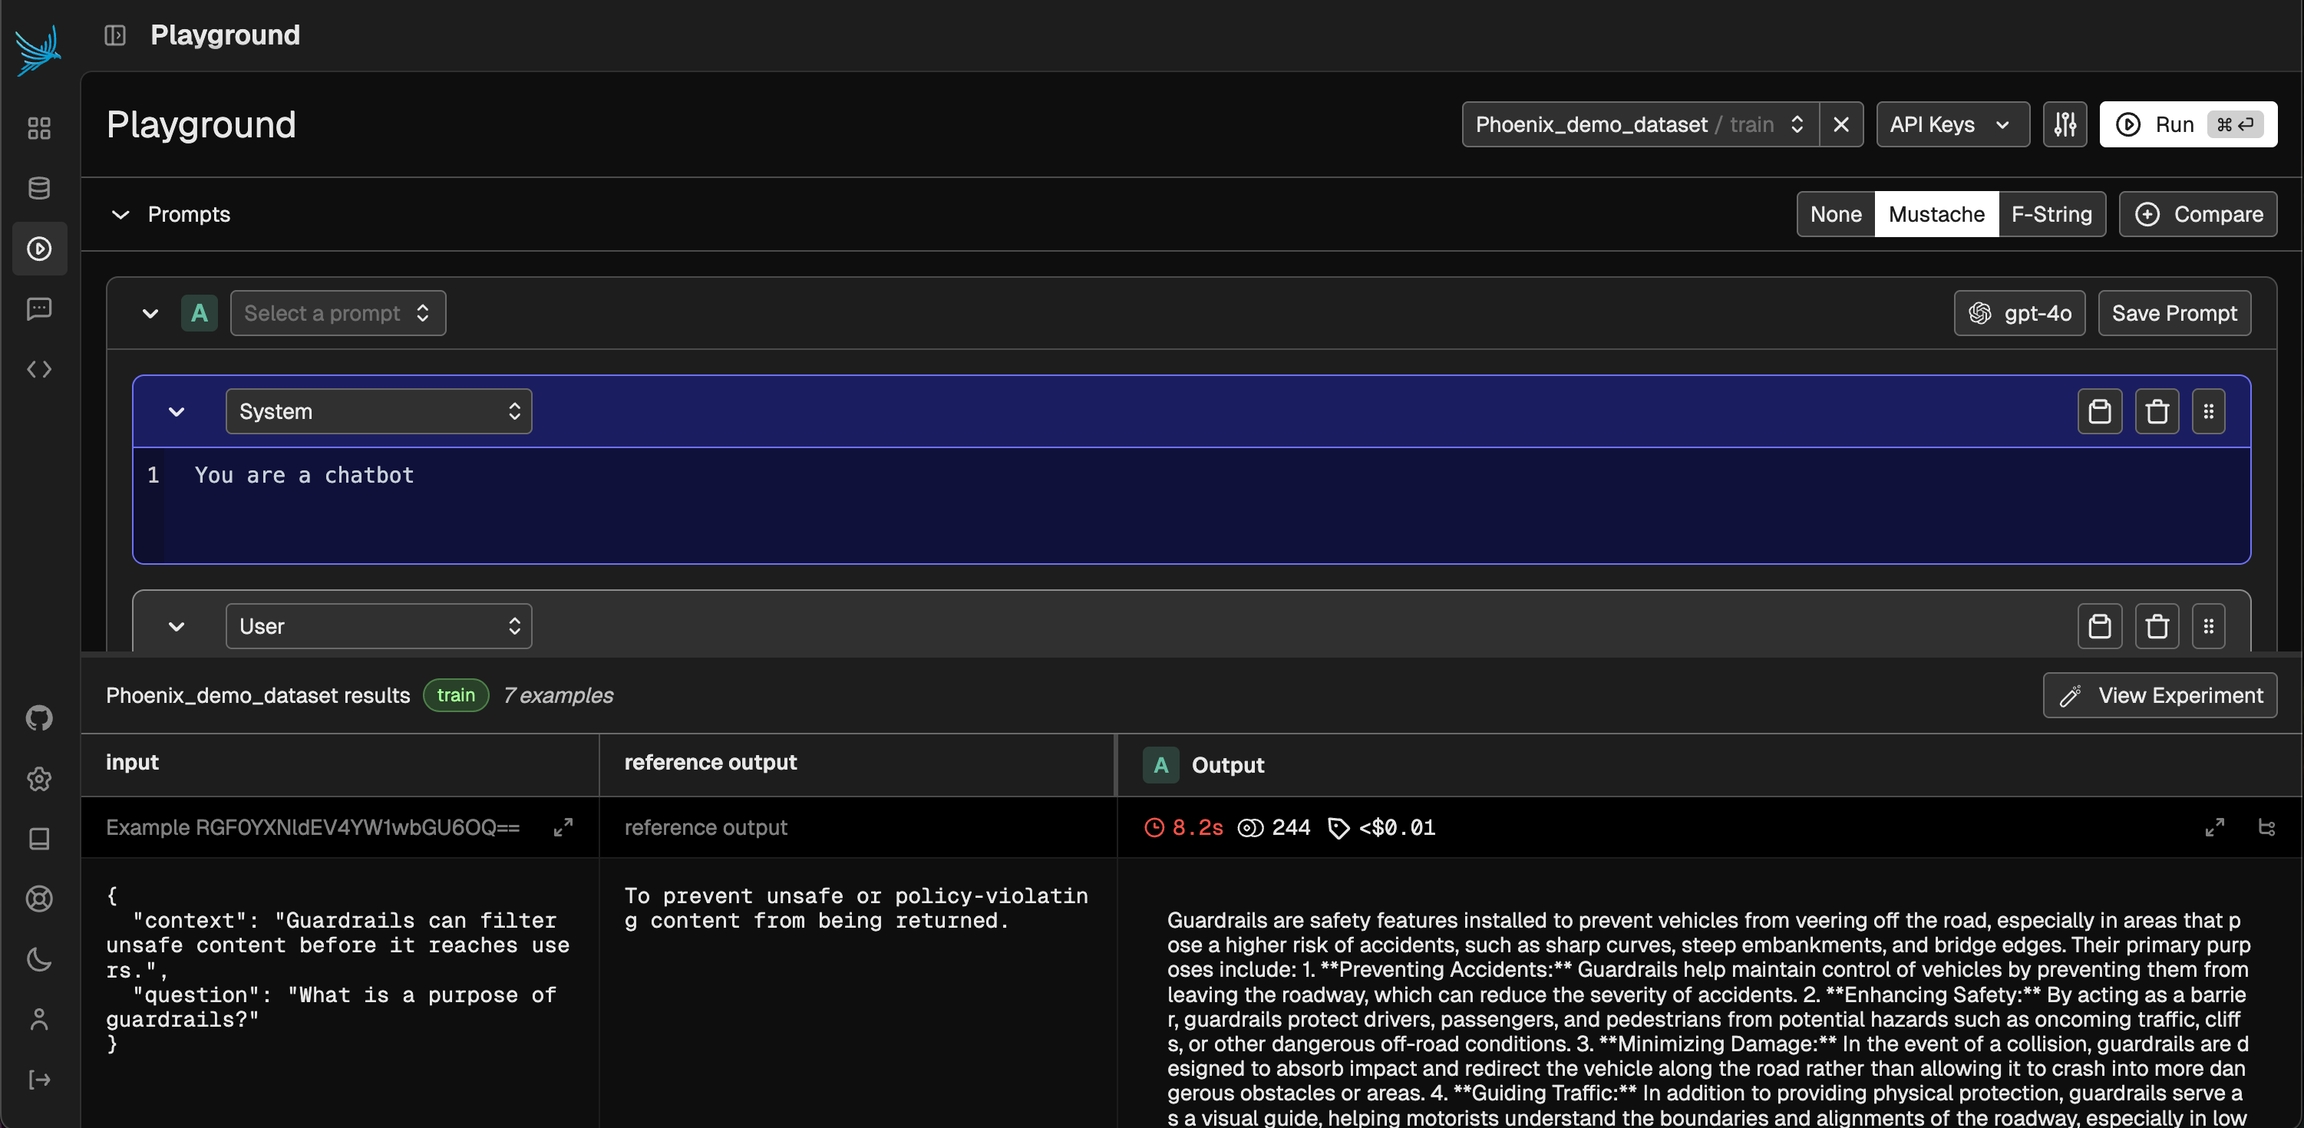Open the Datasets sidebar icon

39,188
